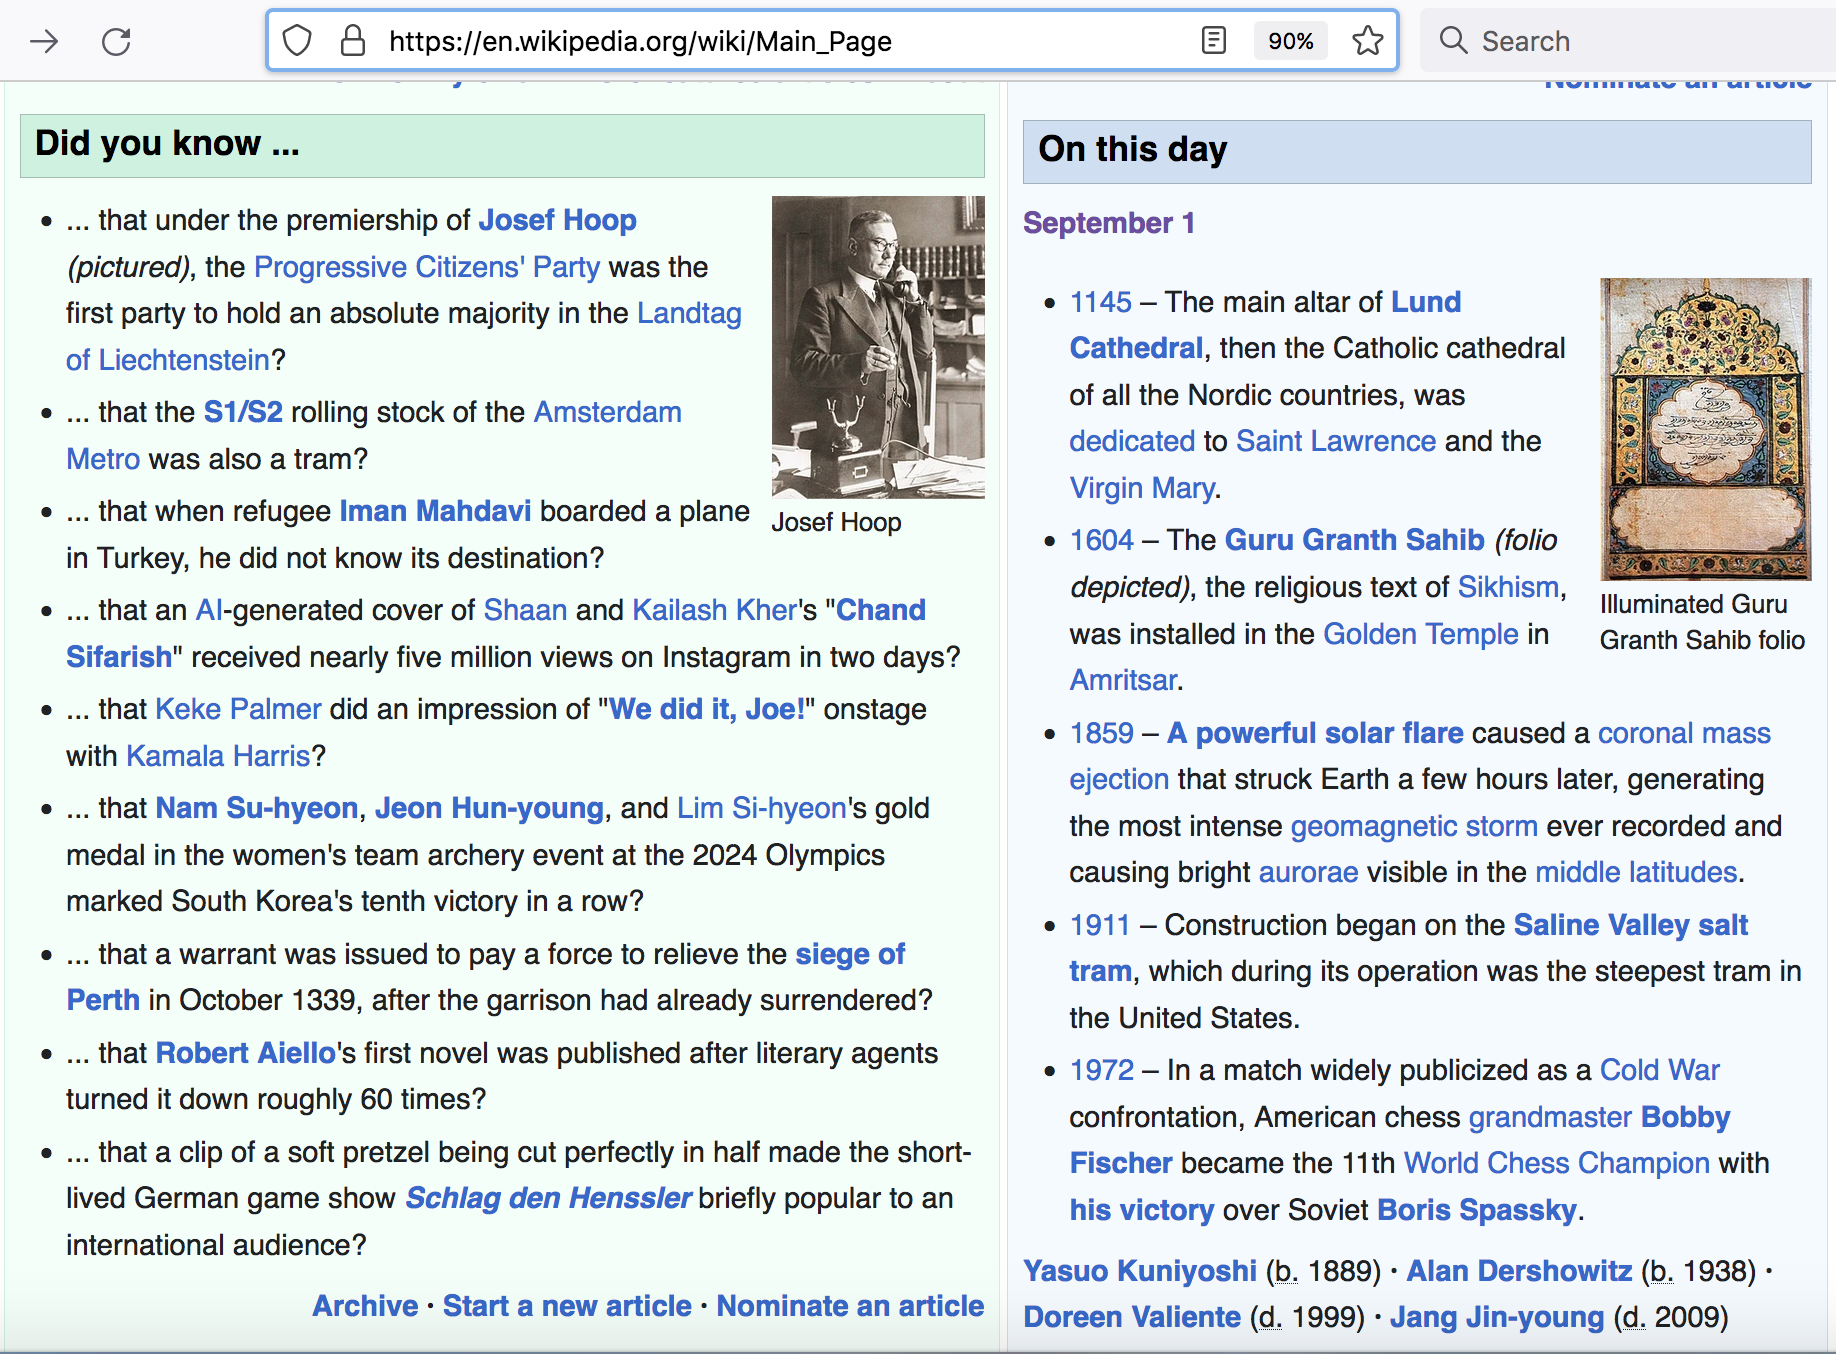Open the Robert Aiello article
The image size is (1836, 1354).
[x=245, y=1053]
